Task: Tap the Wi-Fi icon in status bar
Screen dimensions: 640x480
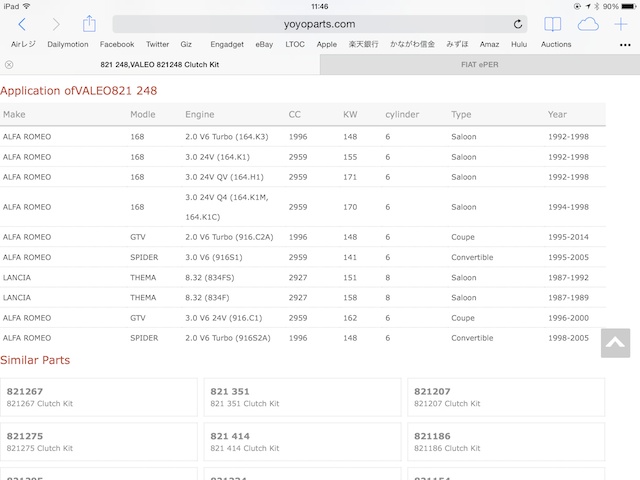Action: [27, 6]
